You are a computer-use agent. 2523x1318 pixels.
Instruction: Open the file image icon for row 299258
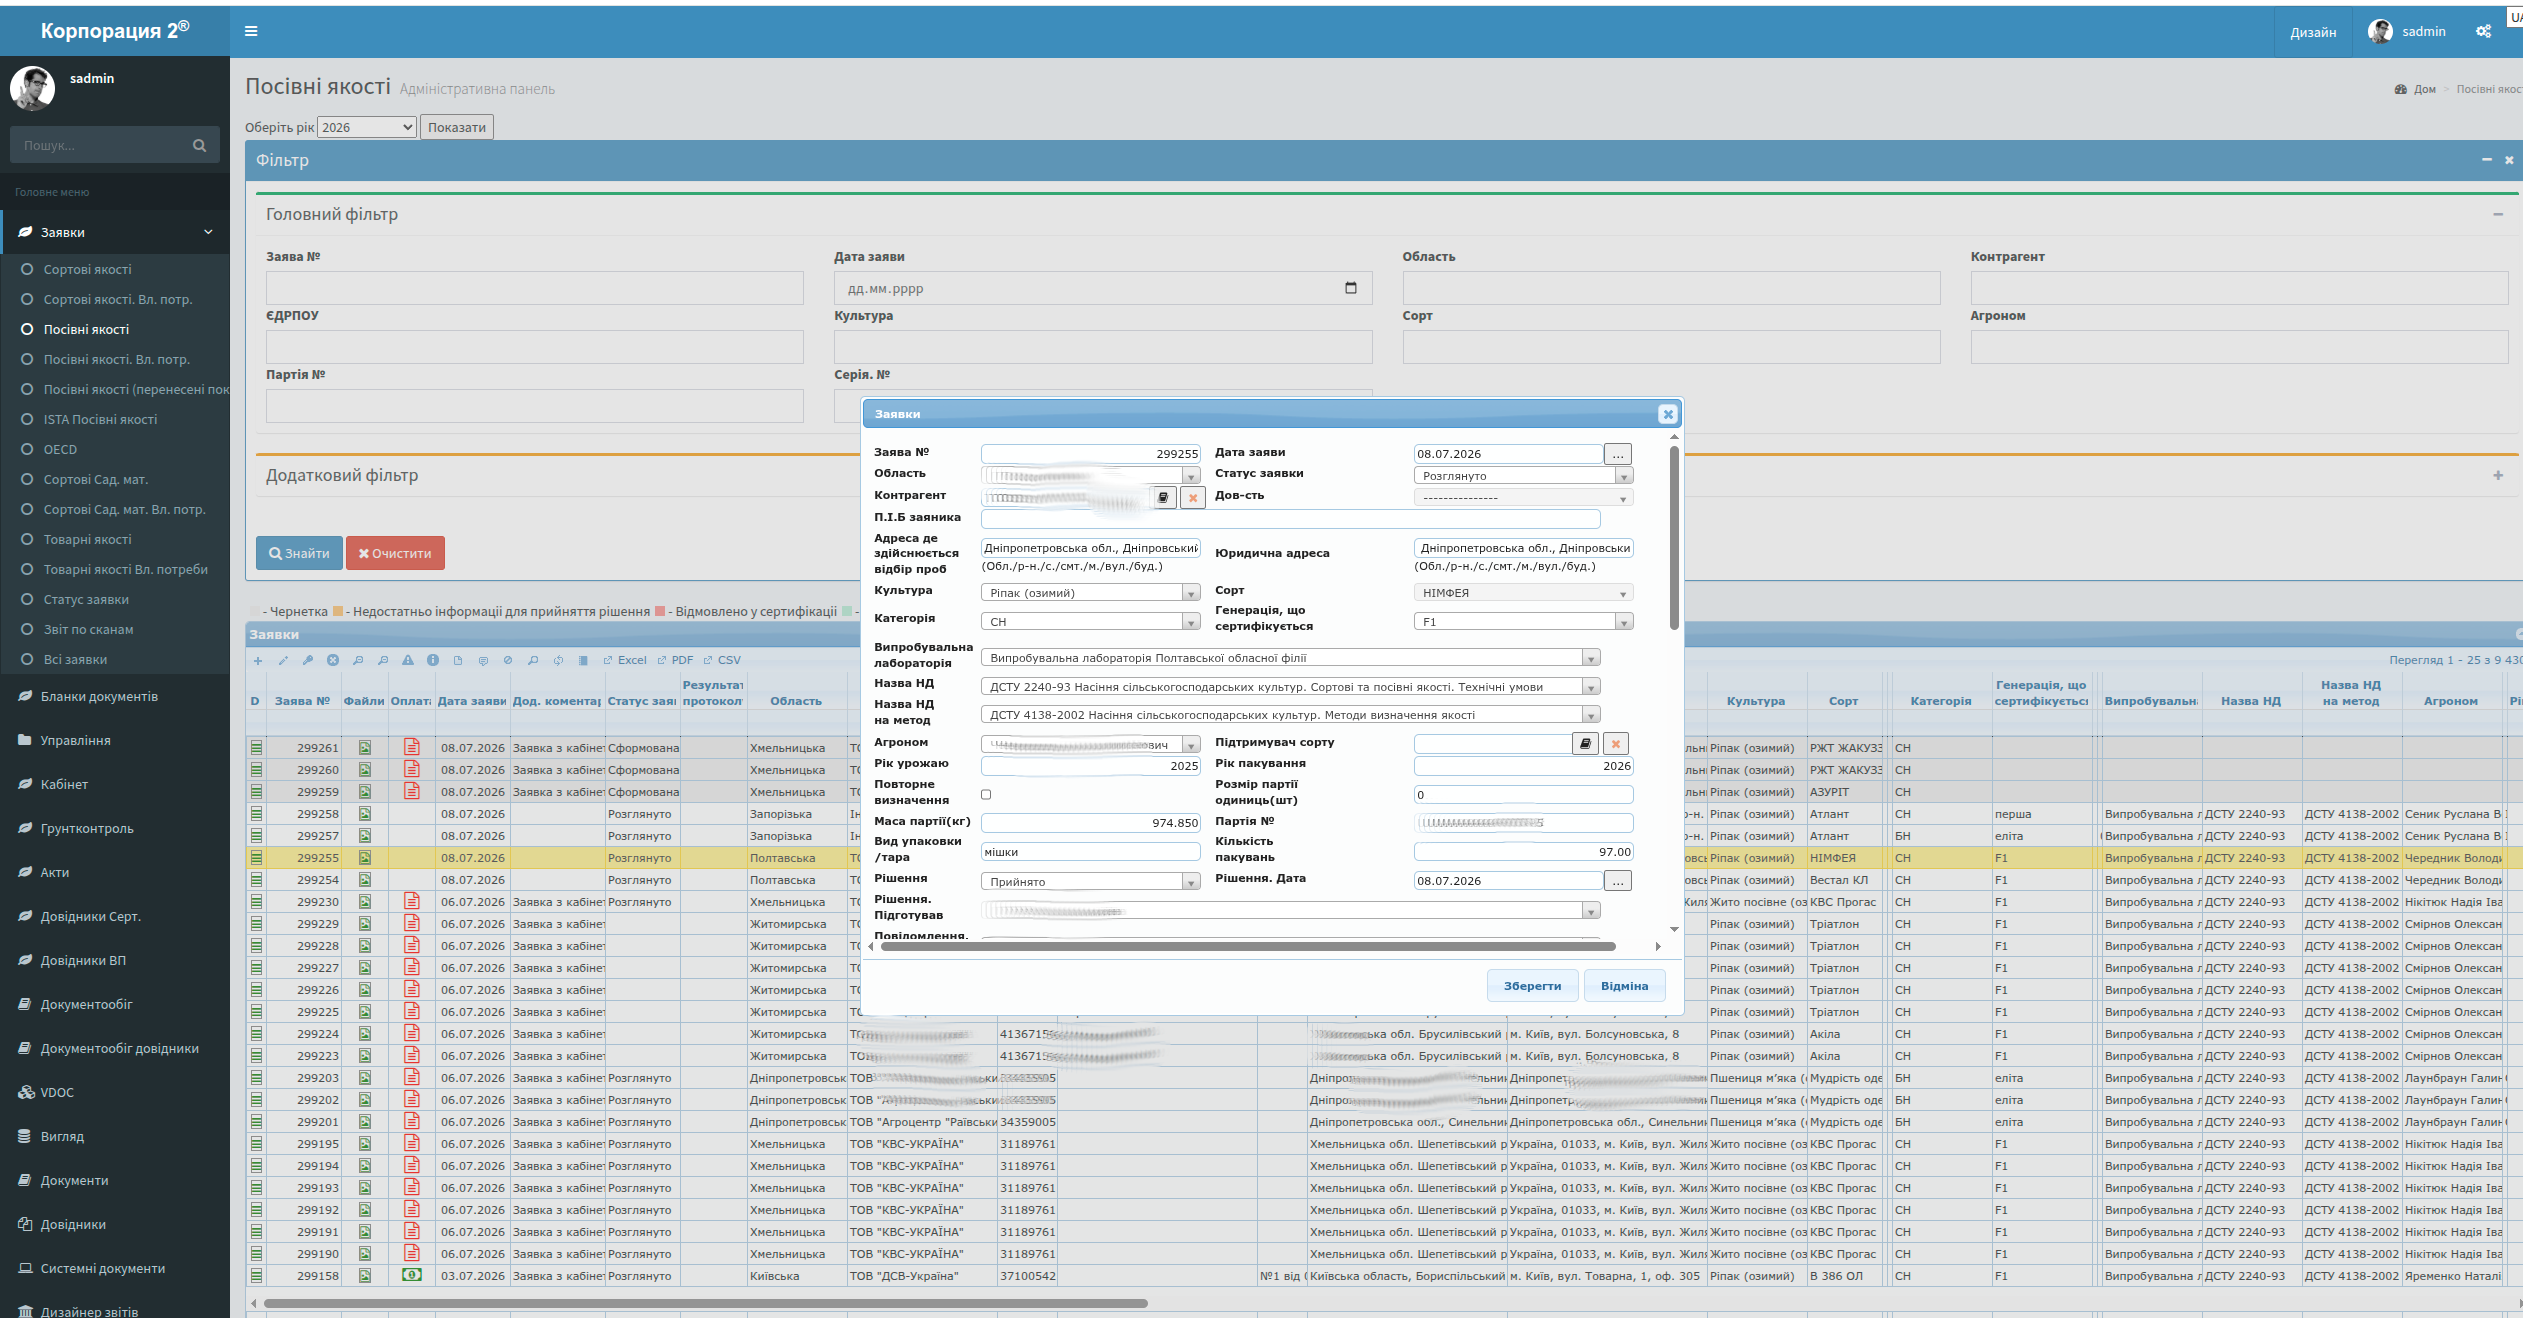[x=365, y=814]
